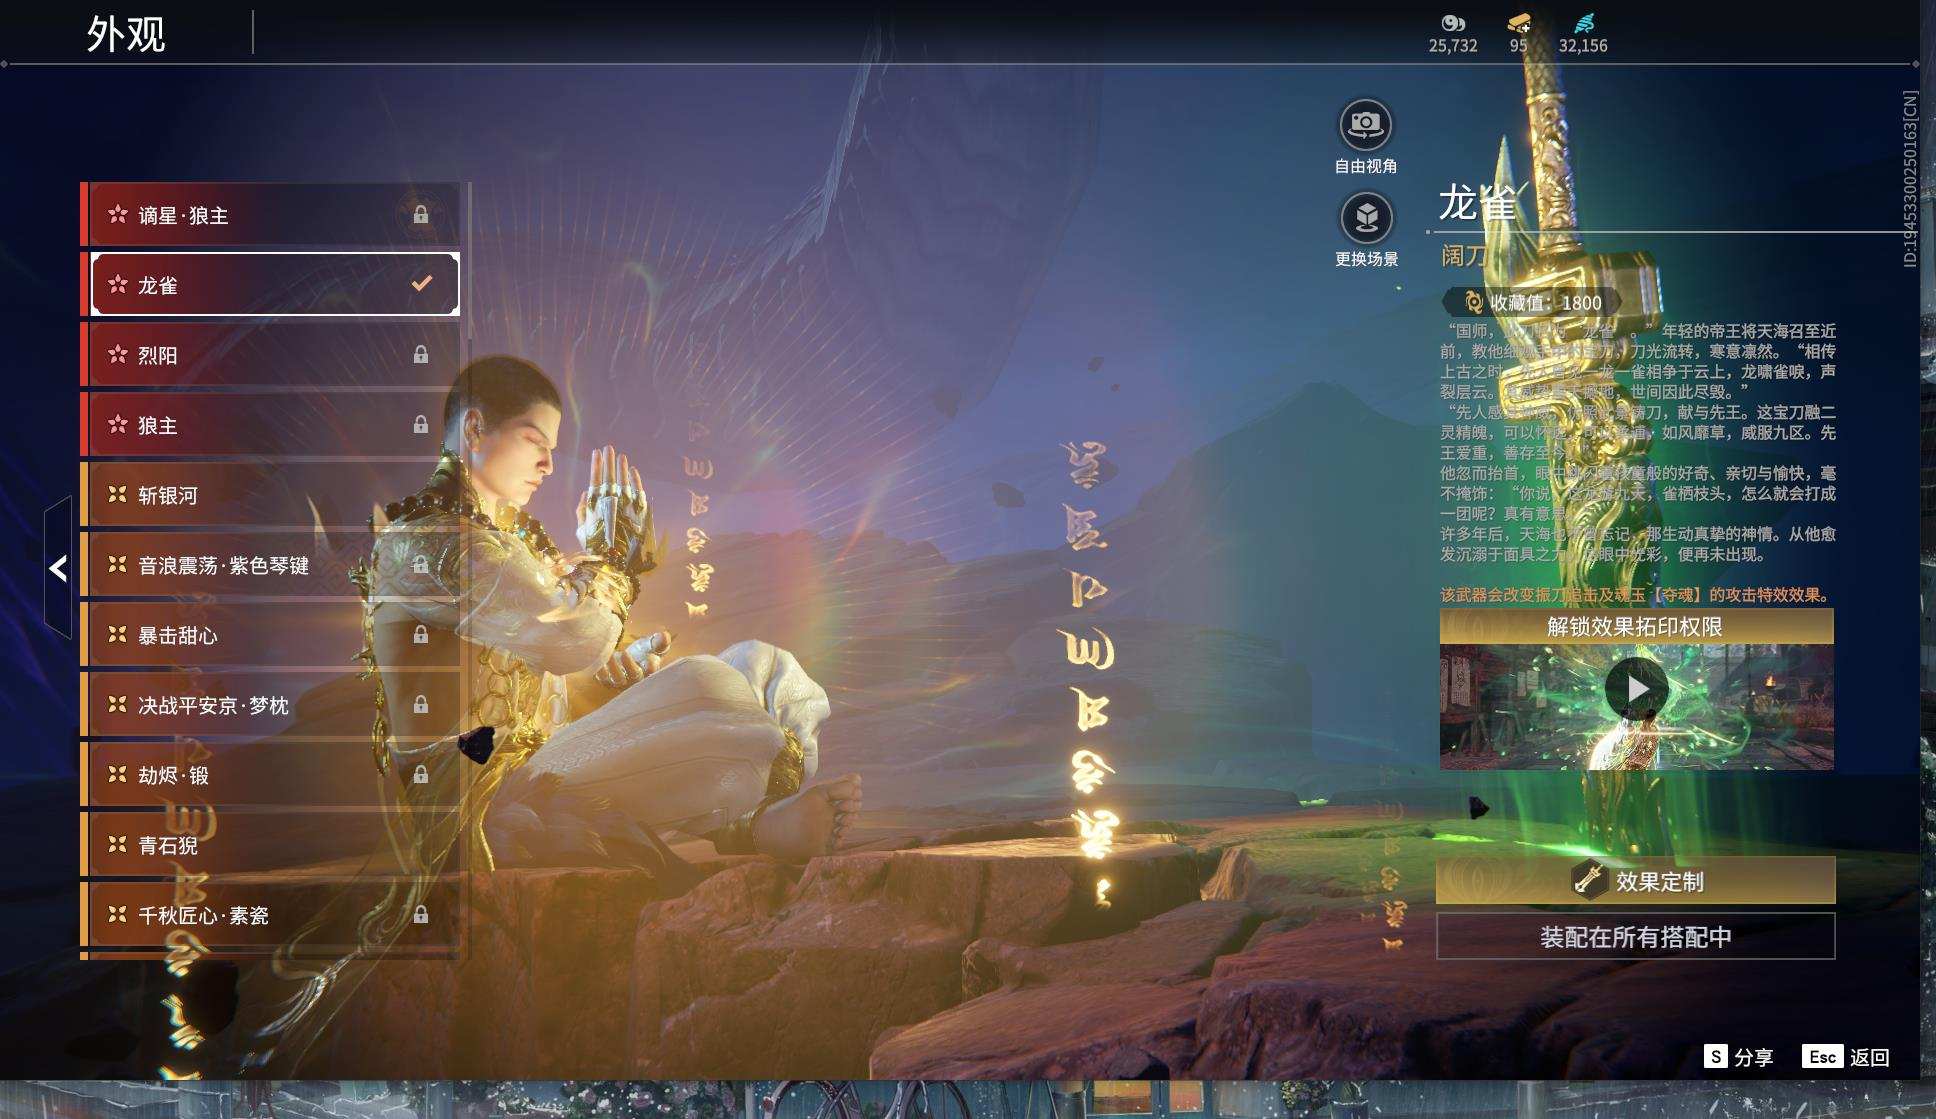Select the 斩银河 skin
1936x1119 pixels.
270,495
